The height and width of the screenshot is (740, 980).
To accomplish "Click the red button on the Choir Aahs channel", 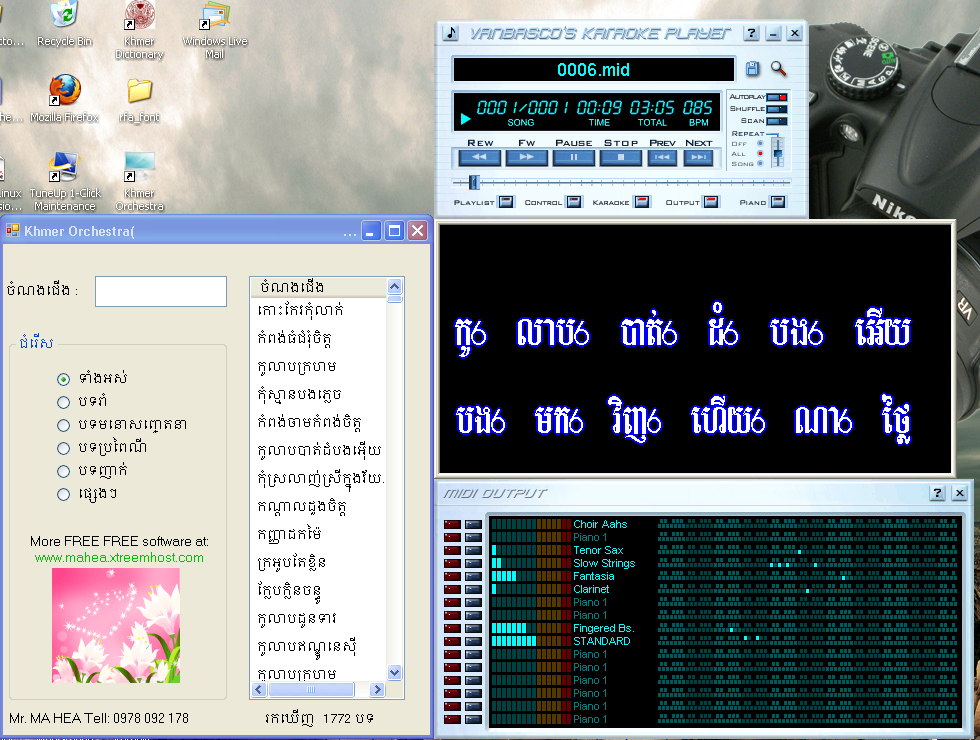I will tap(452, 524).
